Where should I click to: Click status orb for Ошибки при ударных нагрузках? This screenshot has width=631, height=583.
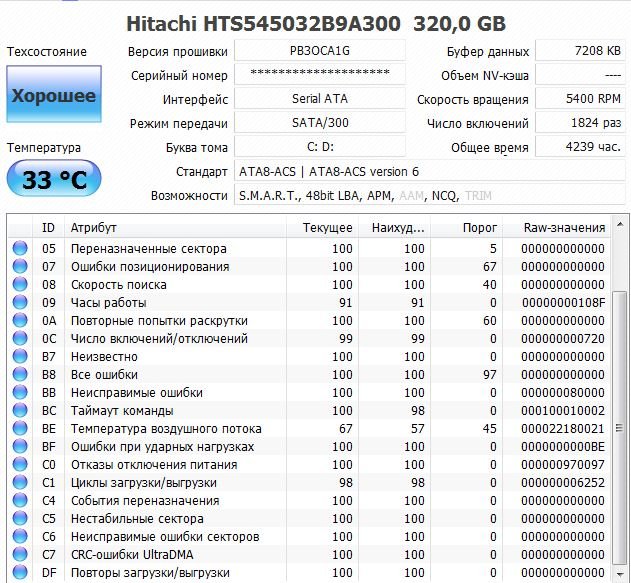coord(20,446)
